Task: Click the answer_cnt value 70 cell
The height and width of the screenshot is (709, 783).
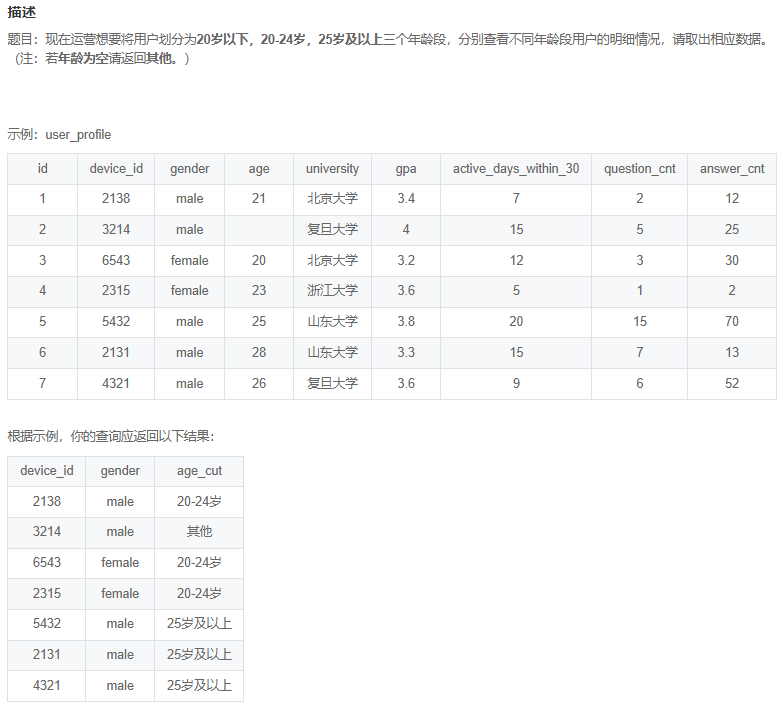Action: point(731,322)
